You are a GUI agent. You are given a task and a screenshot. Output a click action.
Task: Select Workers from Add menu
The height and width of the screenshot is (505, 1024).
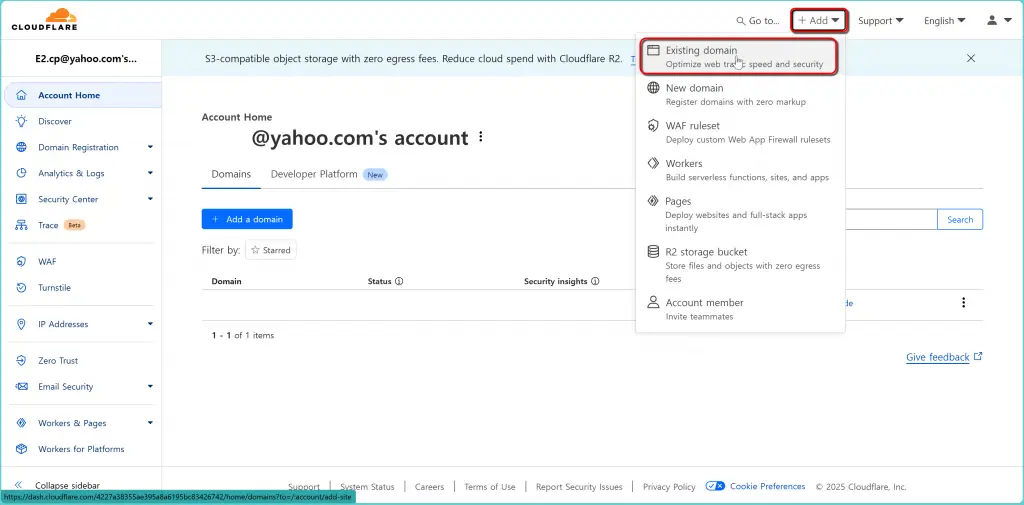[740, 170]
